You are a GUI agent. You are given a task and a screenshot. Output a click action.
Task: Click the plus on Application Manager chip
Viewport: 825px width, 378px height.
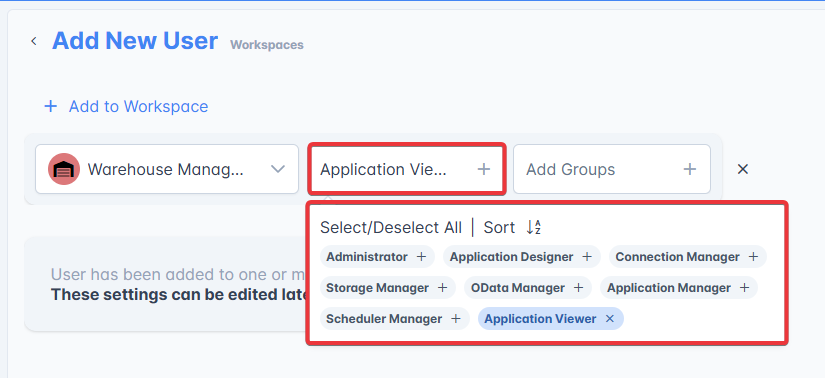click(744, 288)
